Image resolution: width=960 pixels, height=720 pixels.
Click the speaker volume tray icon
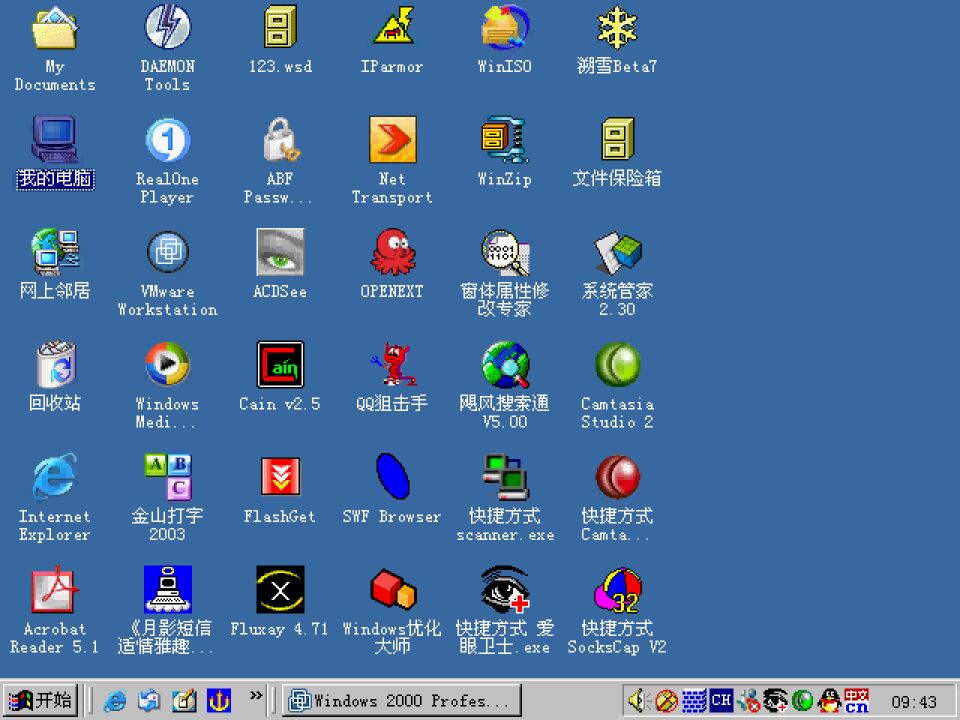(639, 701)
